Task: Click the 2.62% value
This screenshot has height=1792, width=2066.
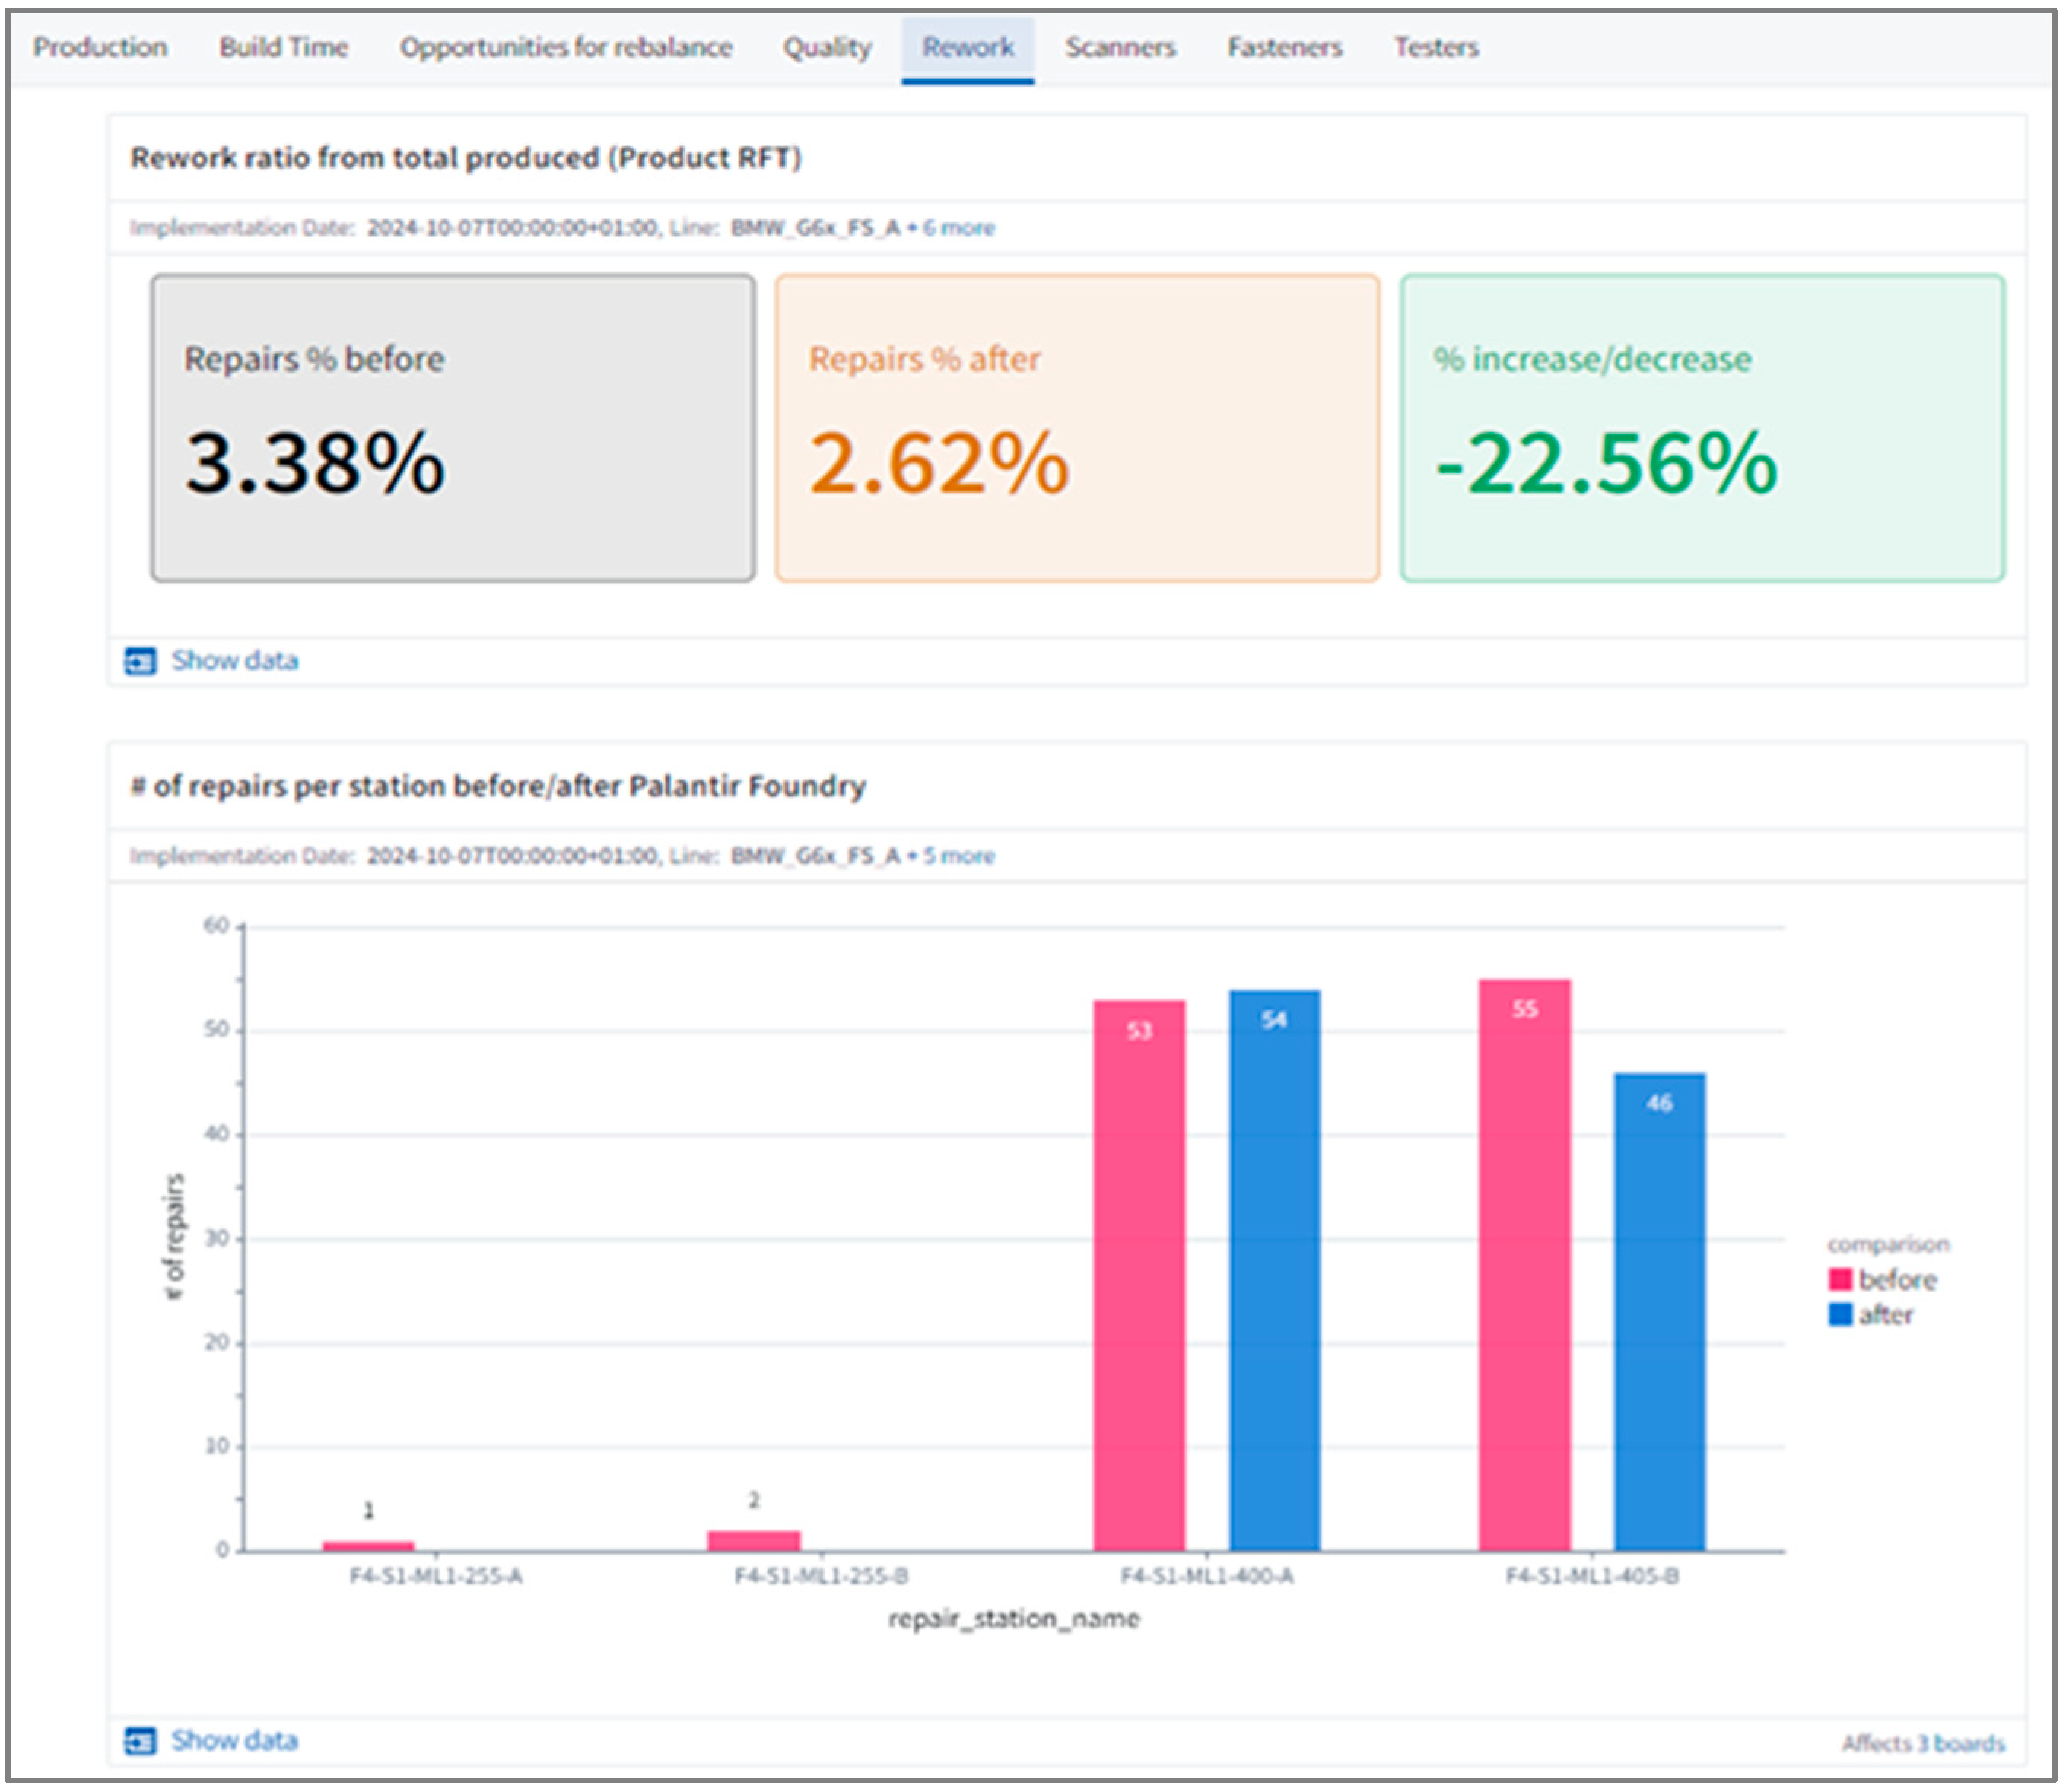Action: (940, 463)
